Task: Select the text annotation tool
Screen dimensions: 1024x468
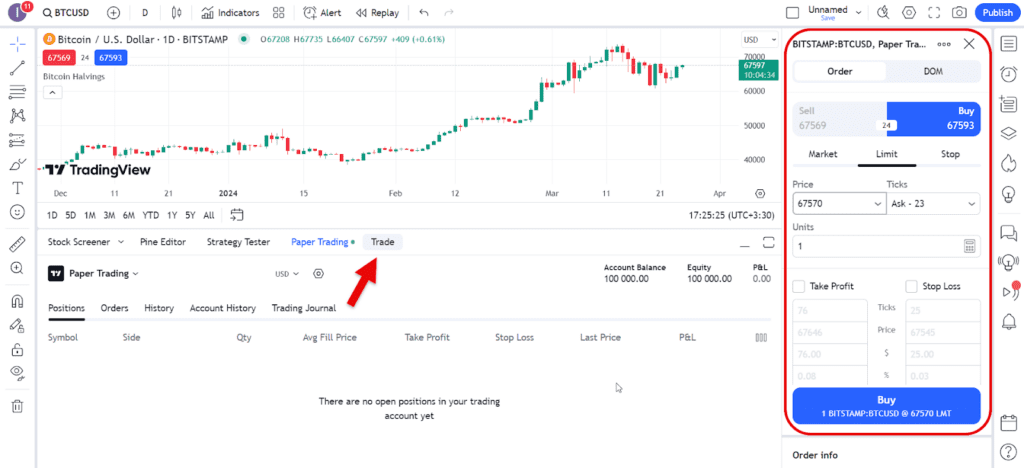Action: click(17, 188)
